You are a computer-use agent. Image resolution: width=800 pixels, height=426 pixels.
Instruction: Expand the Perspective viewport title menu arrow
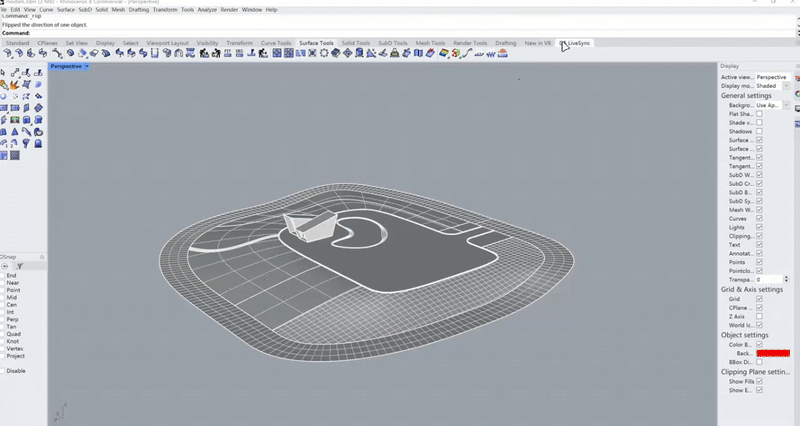point(87,66)
